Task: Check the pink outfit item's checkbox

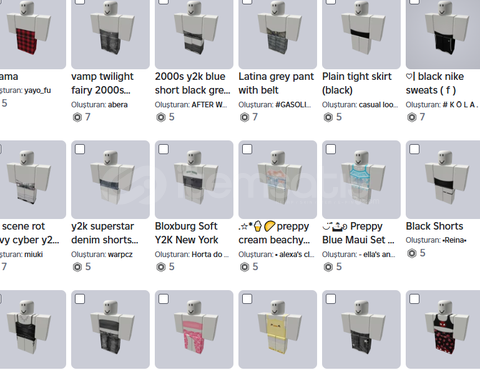Action: pos(164,299)
